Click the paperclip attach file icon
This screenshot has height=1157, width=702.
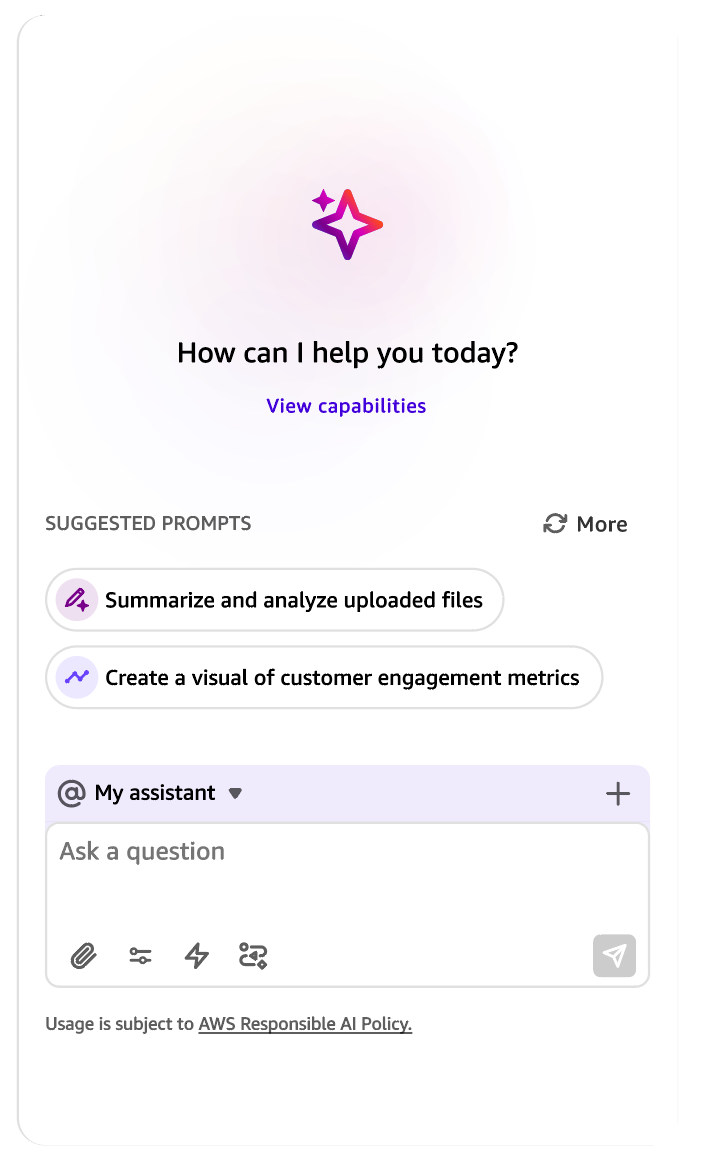[x=83, y=956]
